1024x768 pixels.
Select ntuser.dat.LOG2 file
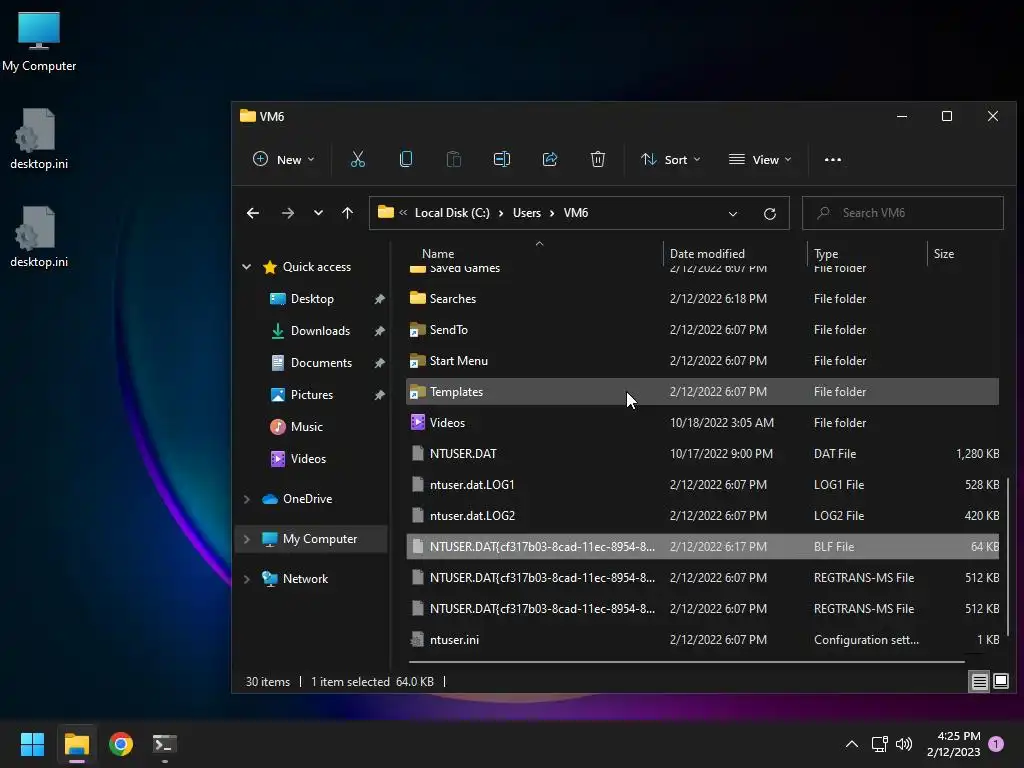pos(702,516)
